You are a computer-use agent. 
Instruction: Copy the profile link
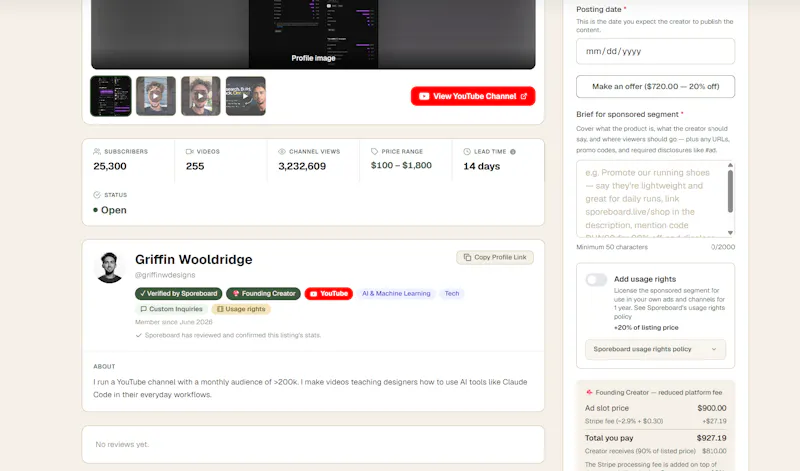coord(495,257)
